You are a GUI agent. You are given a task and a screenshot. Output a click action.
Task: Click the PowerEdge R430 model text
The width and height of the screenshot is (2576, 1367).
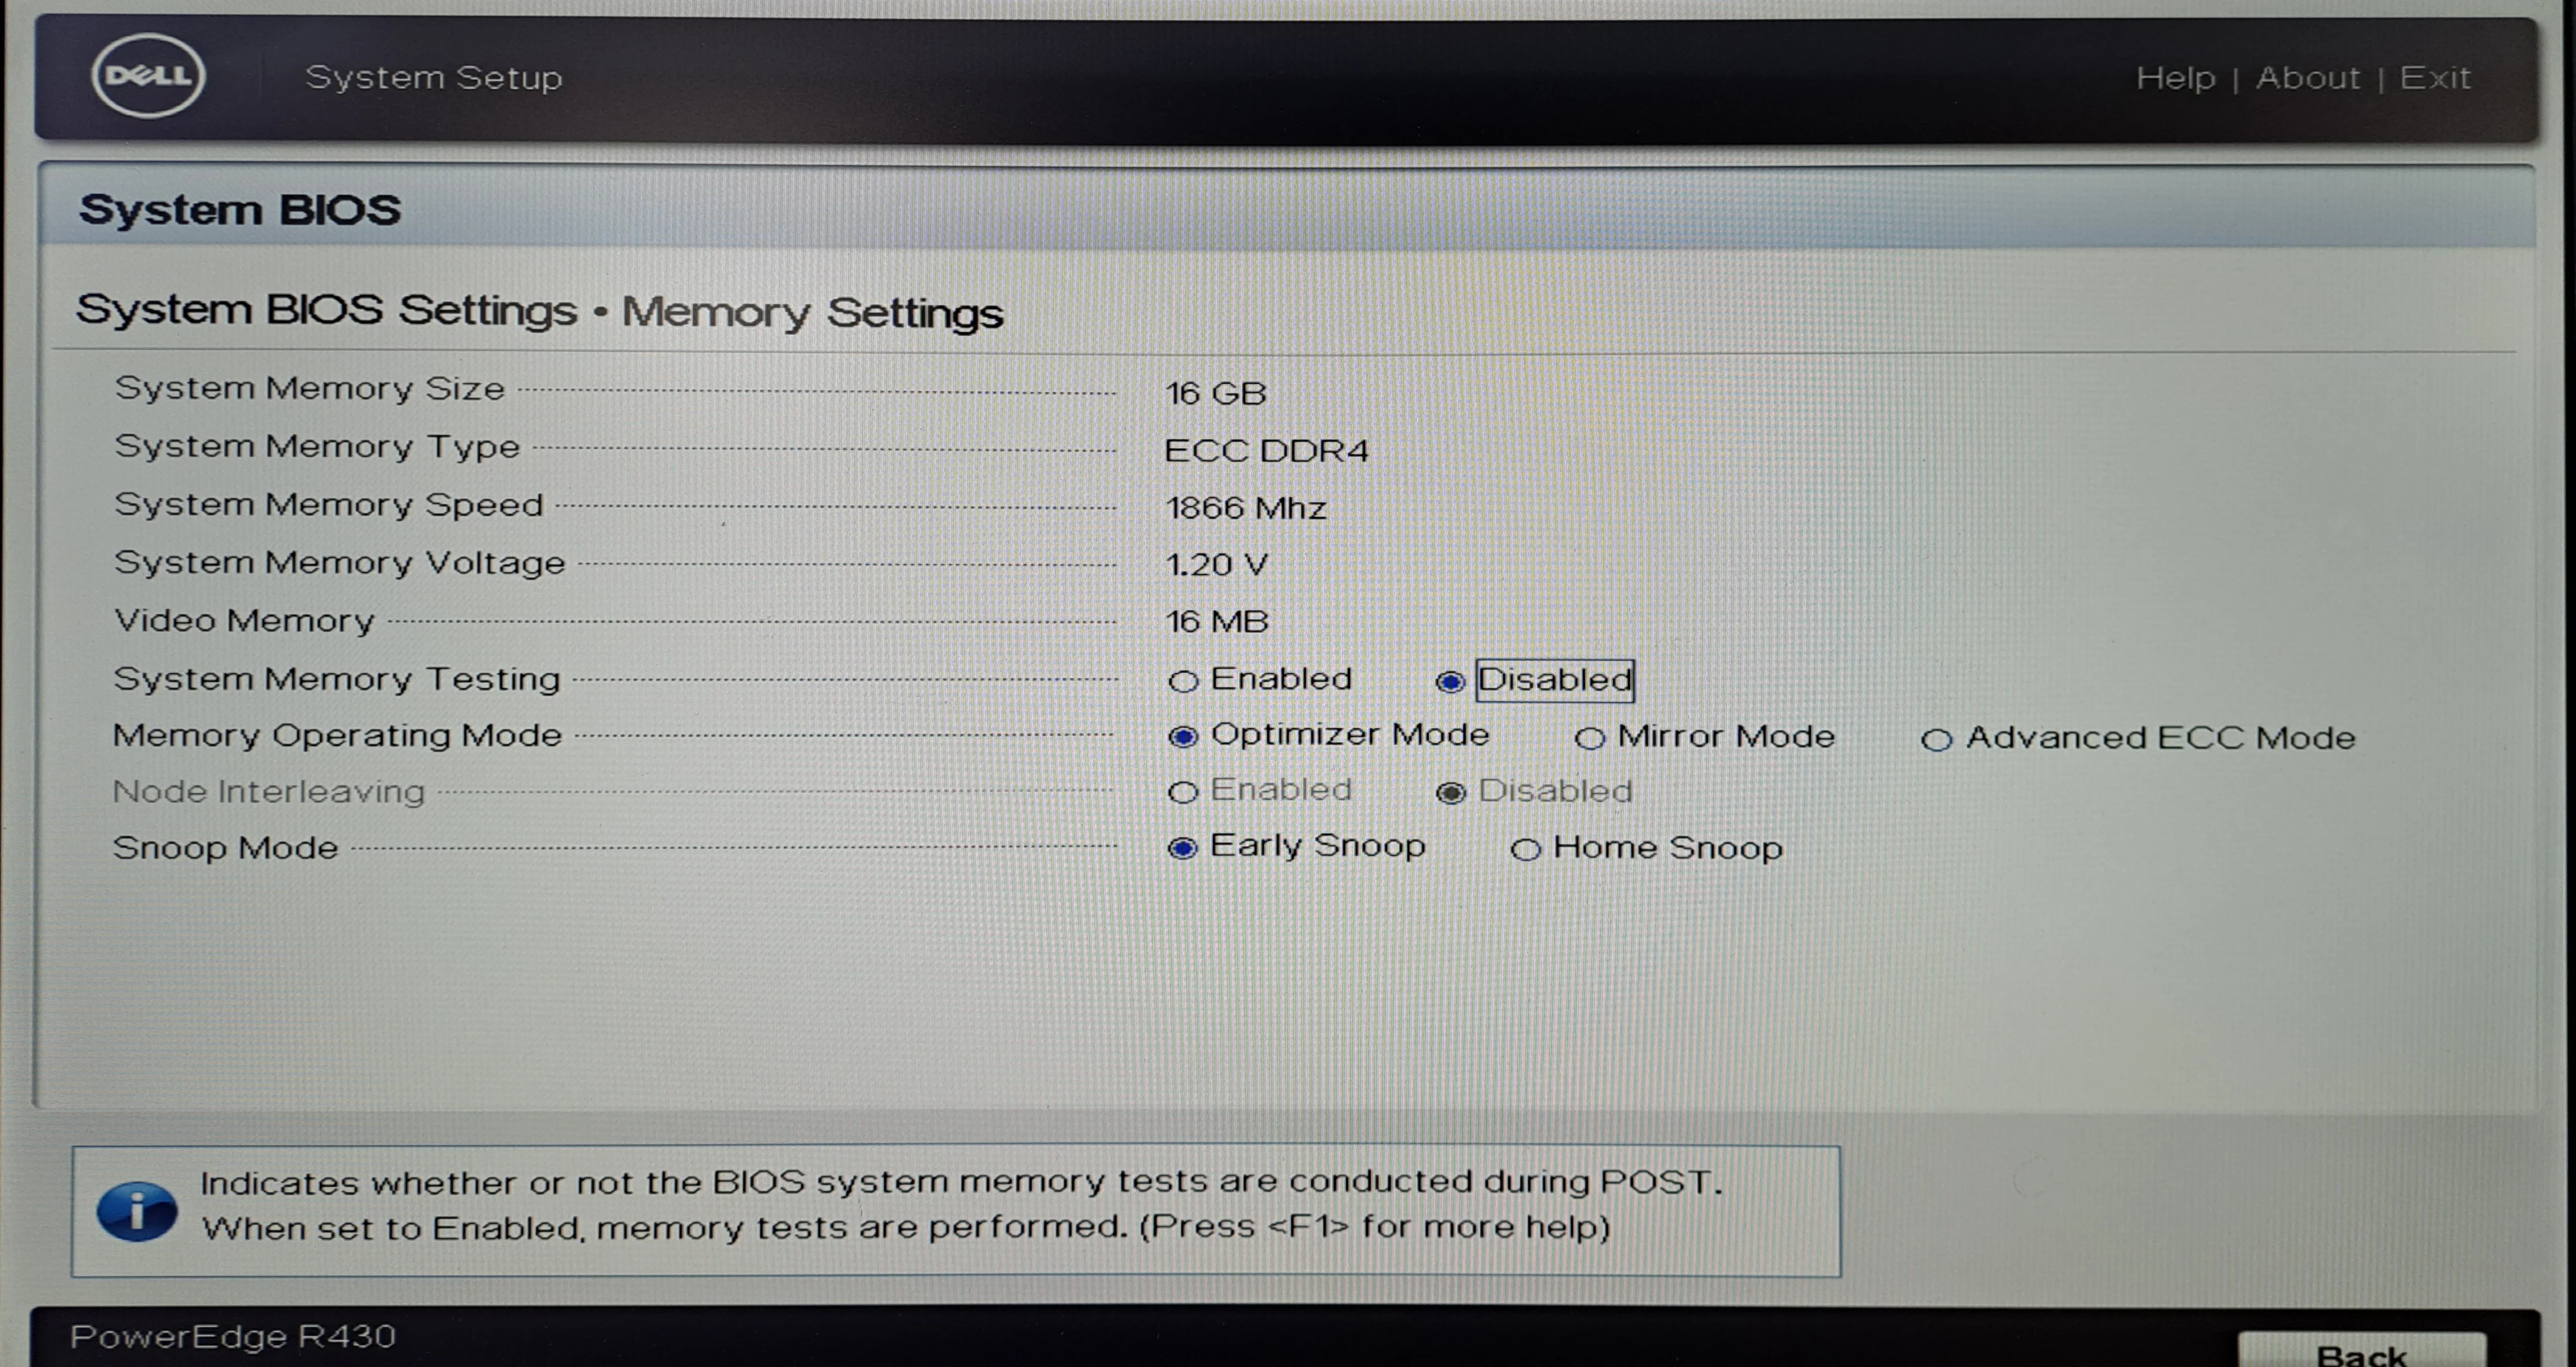(x=233, y=1336)
